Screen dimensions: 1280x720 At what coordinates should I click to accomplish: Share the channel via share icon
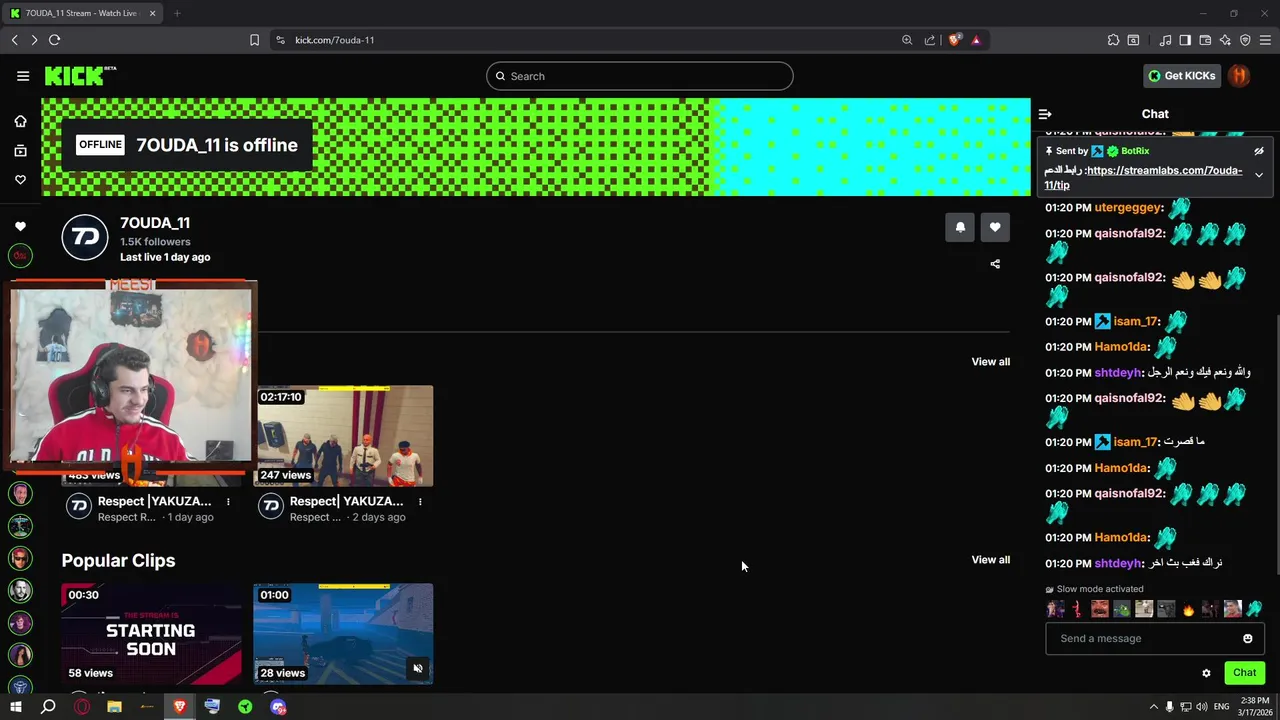coord(995,264)
